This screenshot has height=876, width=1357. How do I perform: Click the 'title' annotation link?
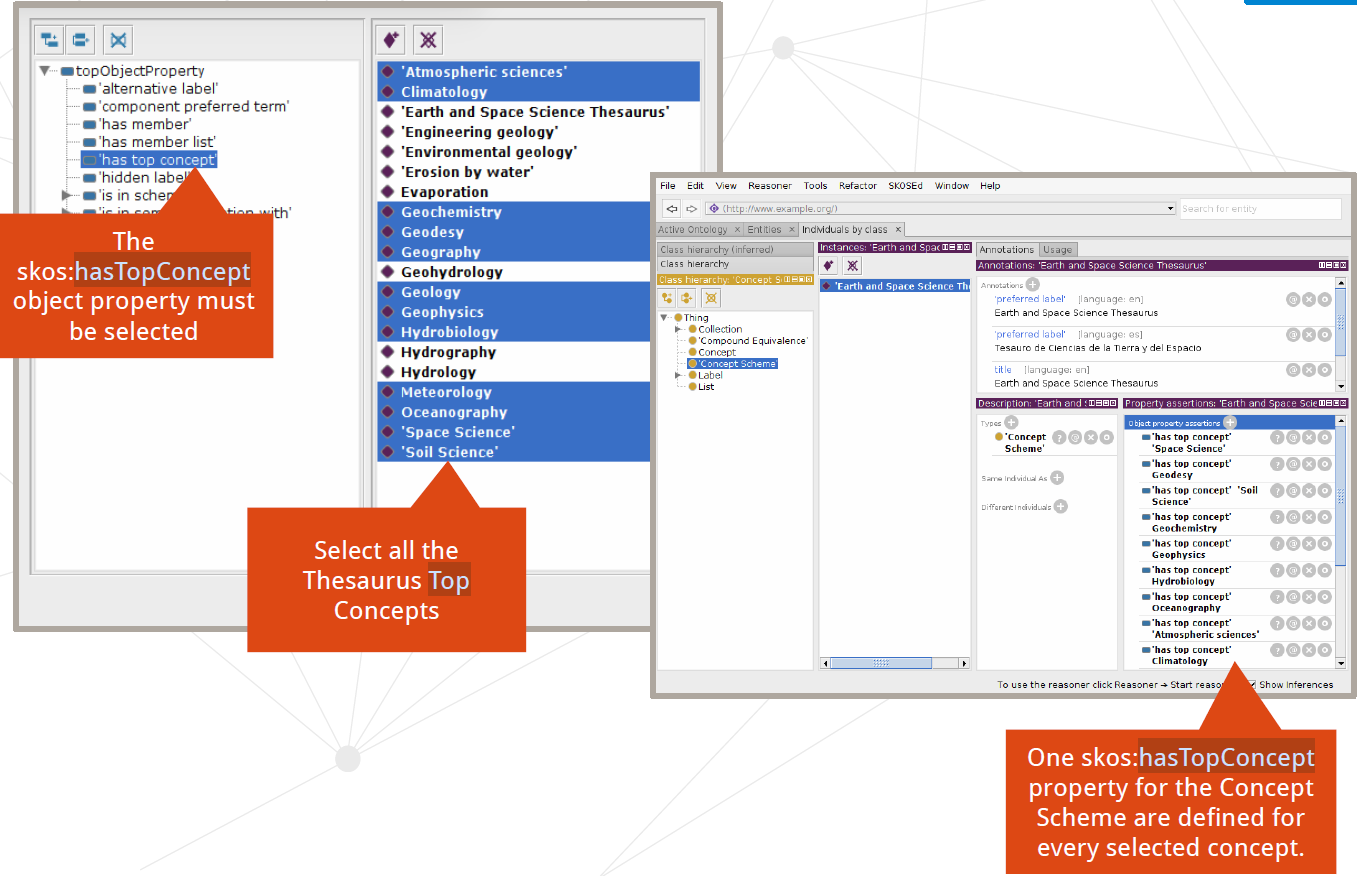pyautogui.click(x=1003, y=370)
